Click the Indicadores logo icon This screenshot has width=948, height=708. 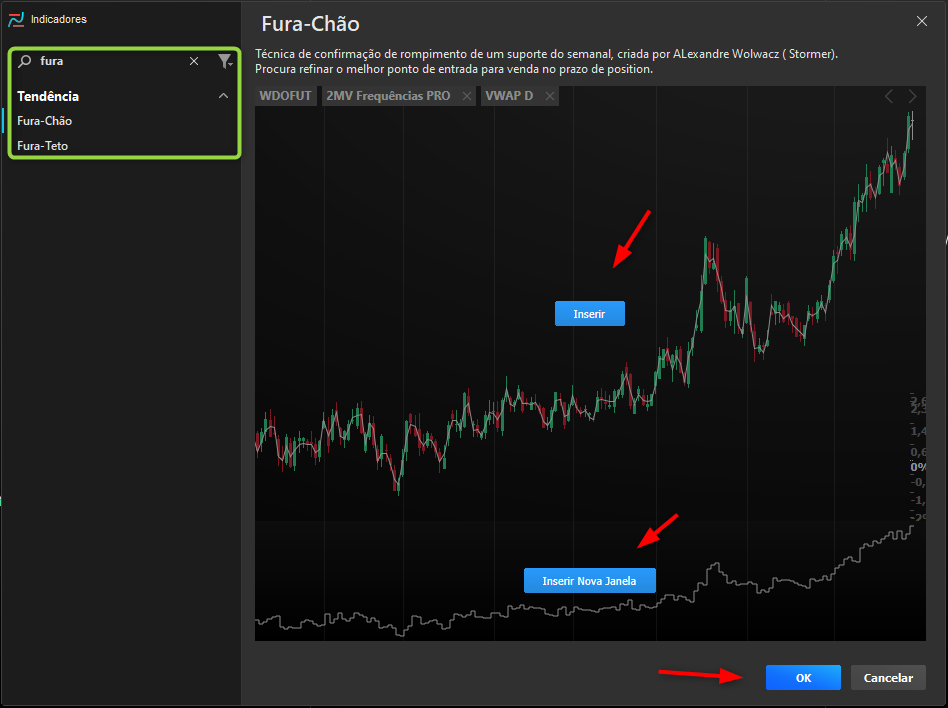[16, 19]
